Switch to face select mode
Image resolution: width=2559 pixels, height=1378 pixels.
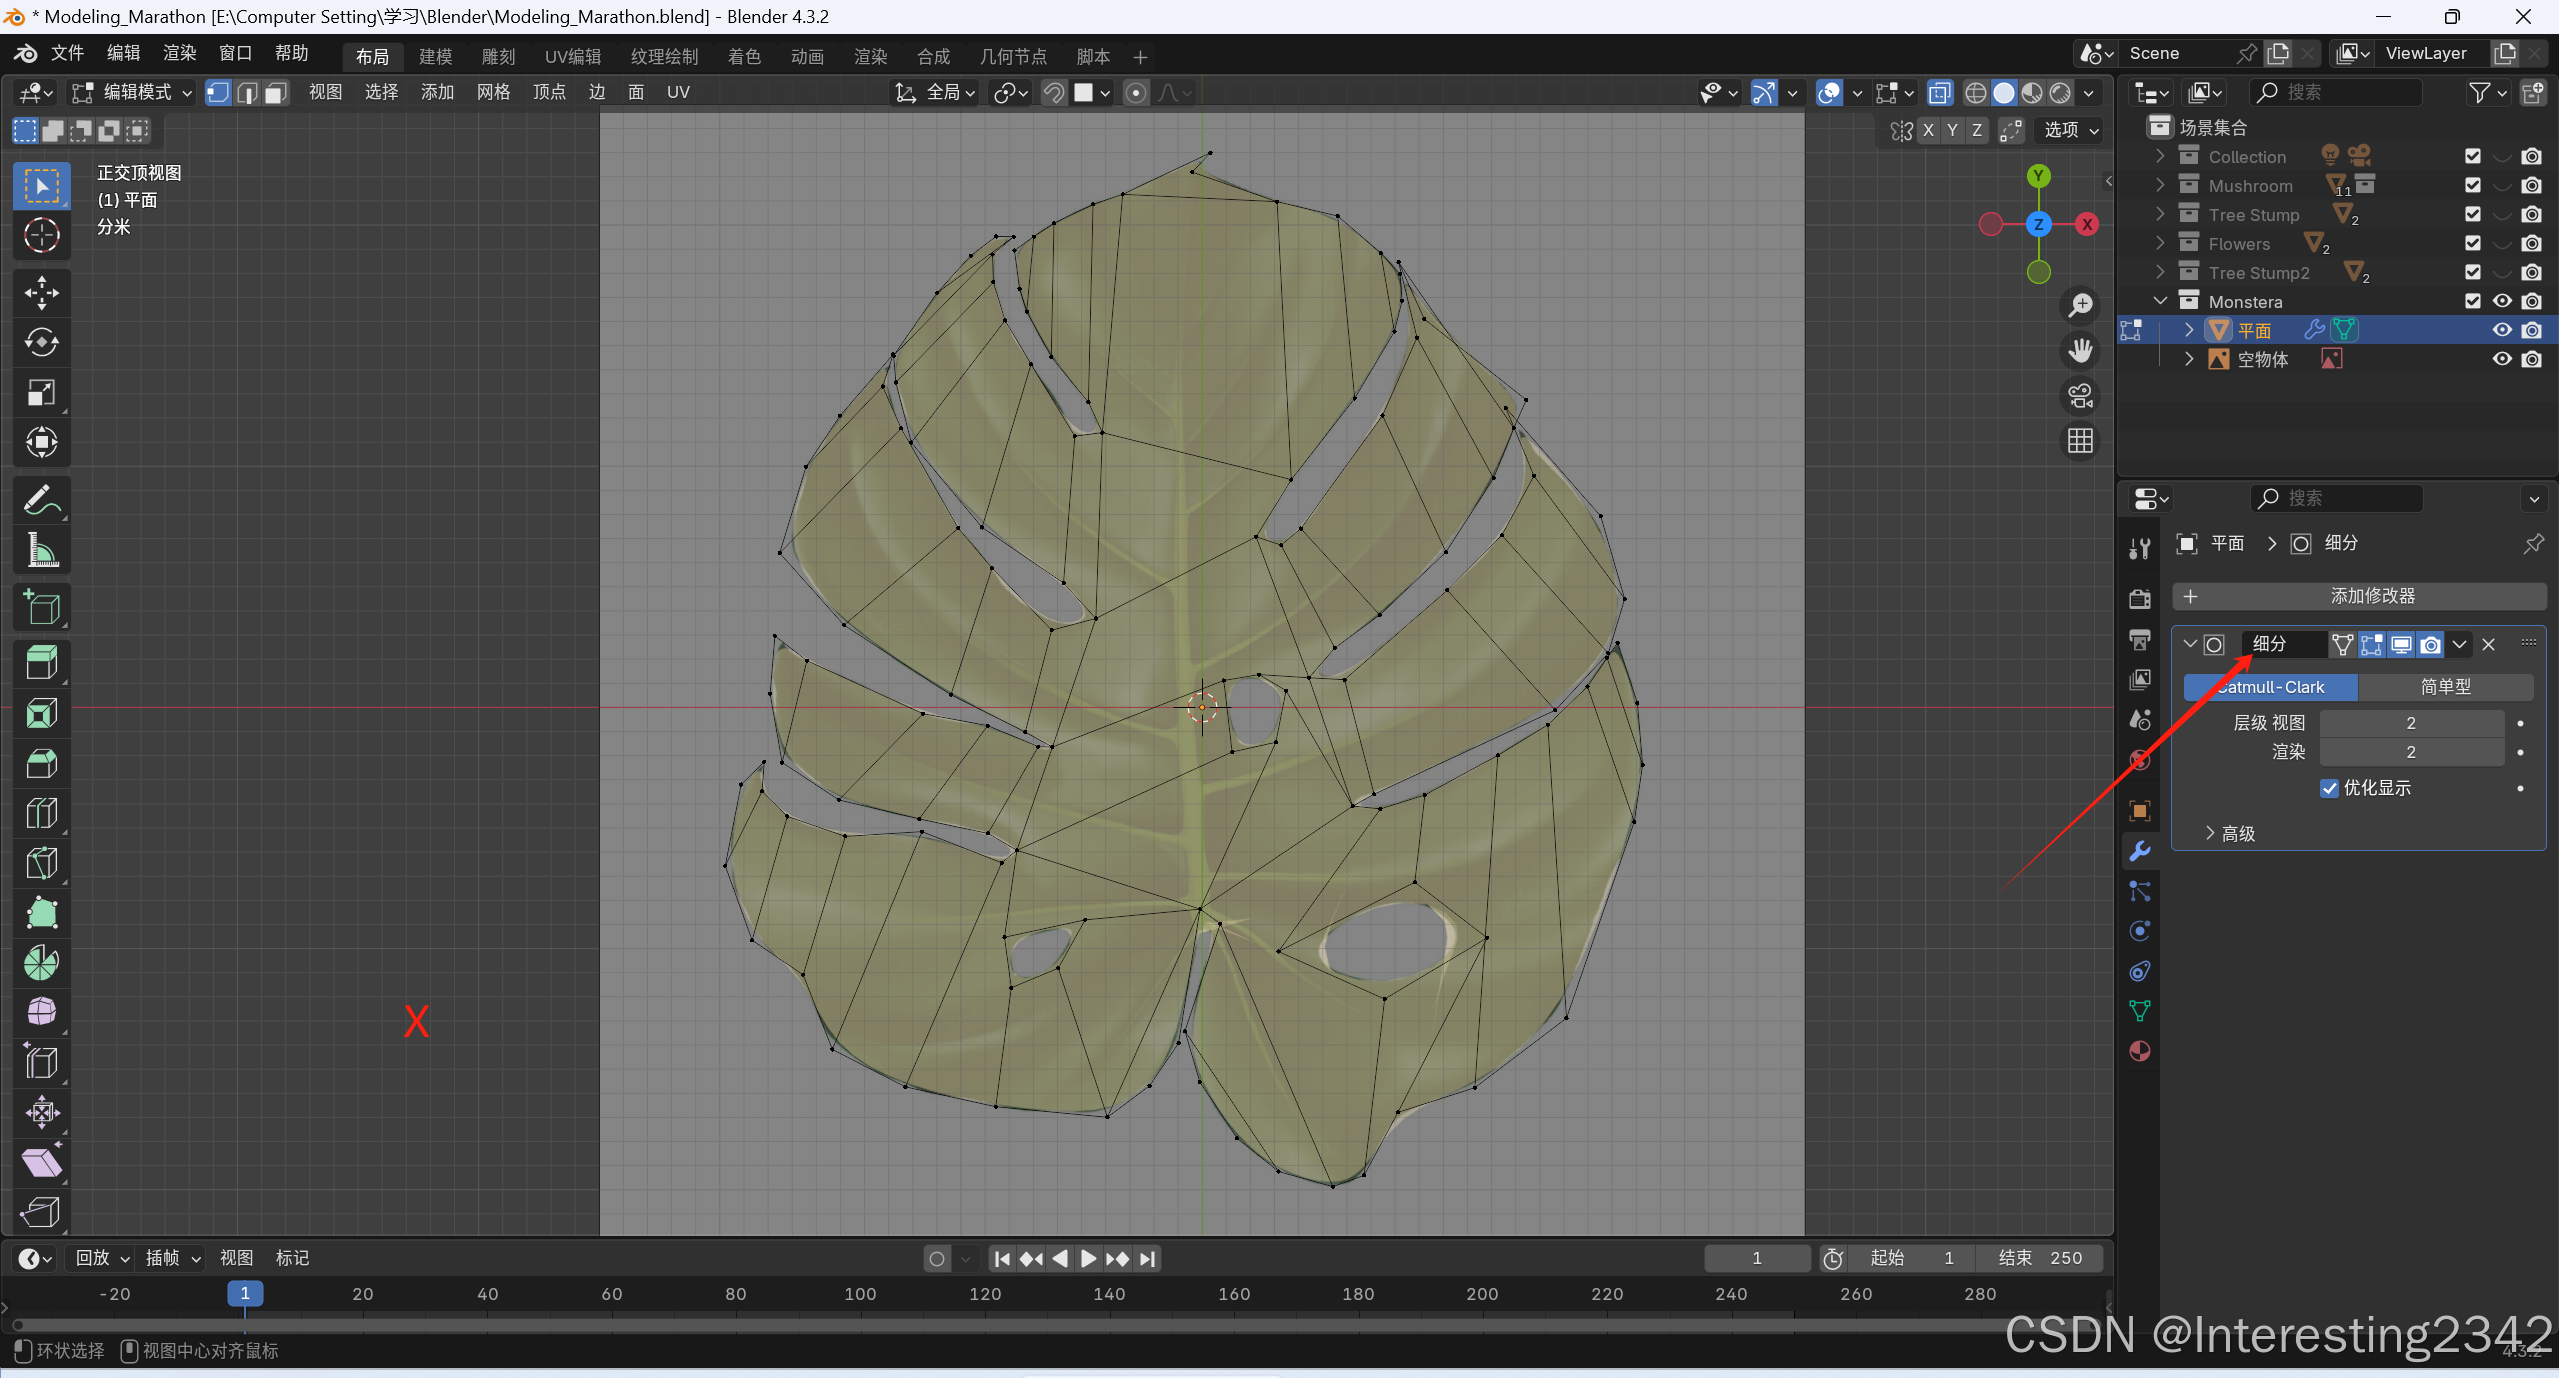pyautogui.click(x=276, y=93)
